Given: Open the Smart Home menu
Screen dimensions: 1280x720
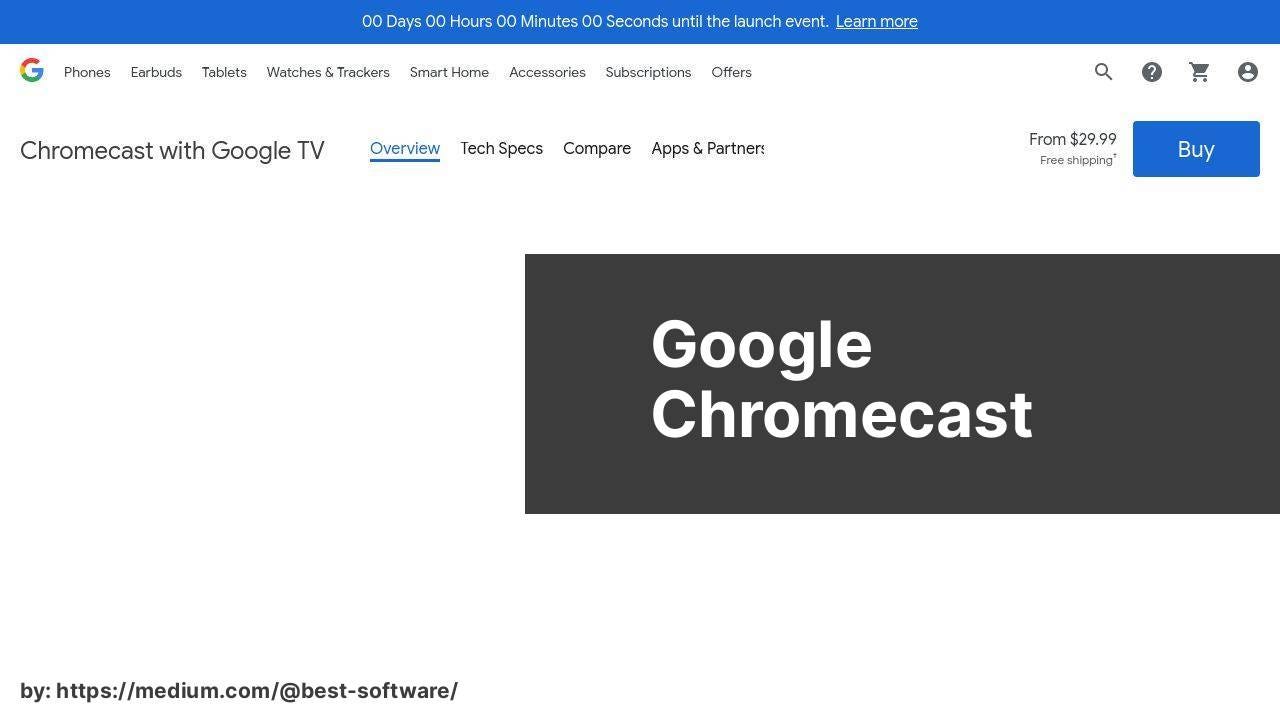Looking at the screenshot, I should tap(449, 72).
